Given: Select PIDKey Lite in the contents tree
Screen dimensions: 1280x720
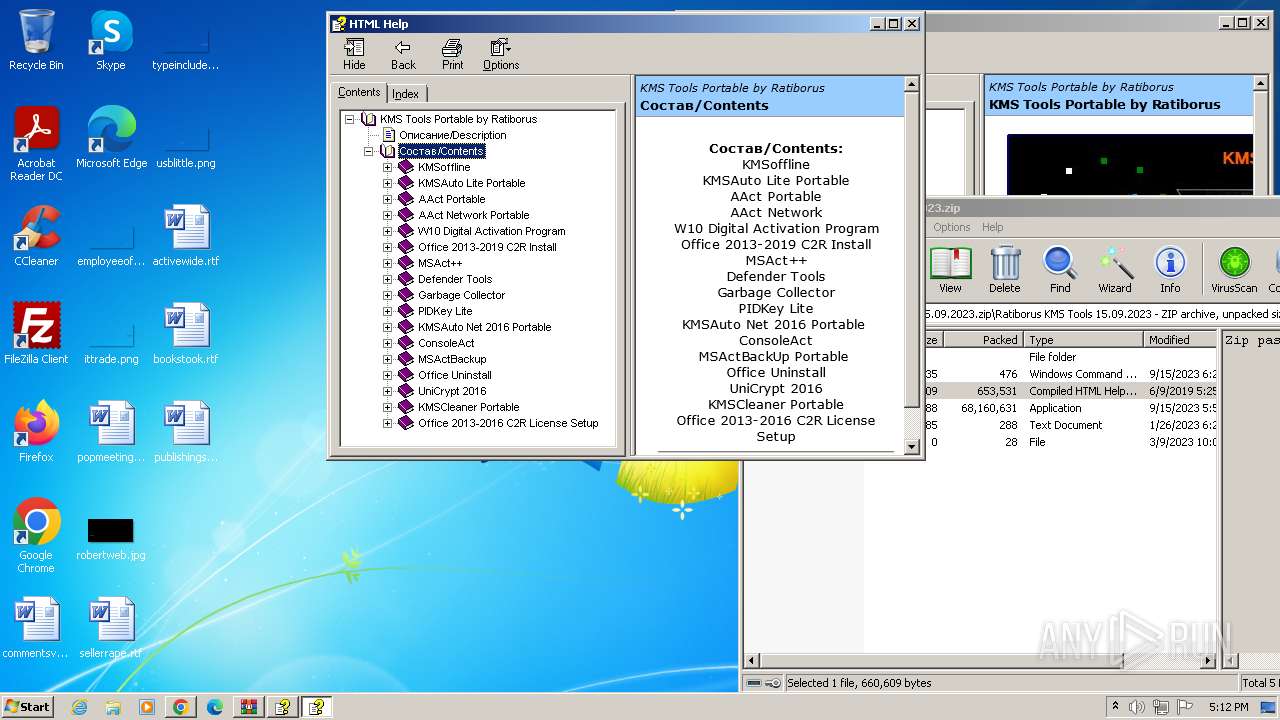Looking at the screenshot, I should pos(445,311).
